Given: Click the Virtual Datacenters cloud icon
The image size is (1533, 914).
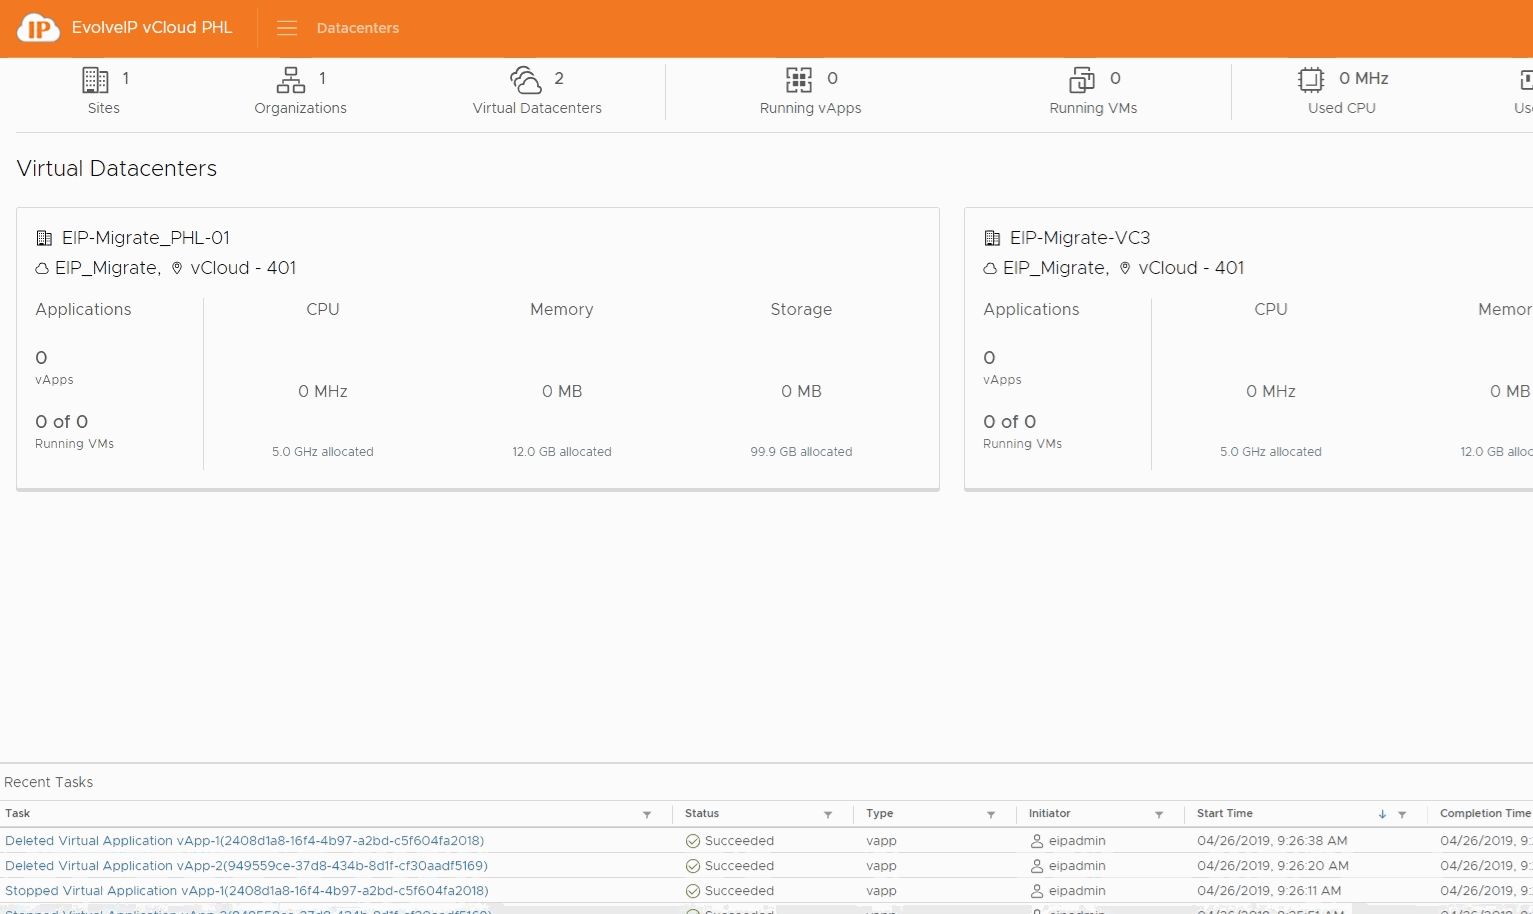Looking at the screenshot, I should (526, 80).
